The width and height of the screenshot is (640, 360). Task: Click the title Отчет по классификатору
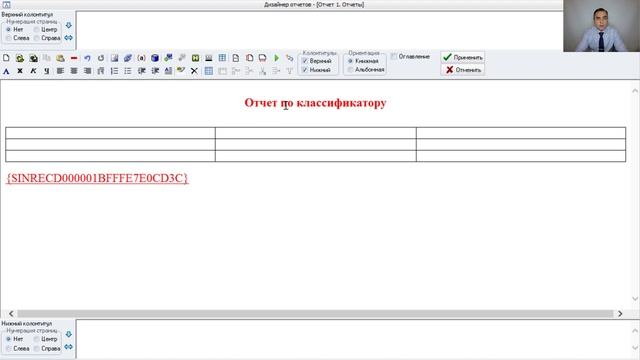click(x=315, y=103)
